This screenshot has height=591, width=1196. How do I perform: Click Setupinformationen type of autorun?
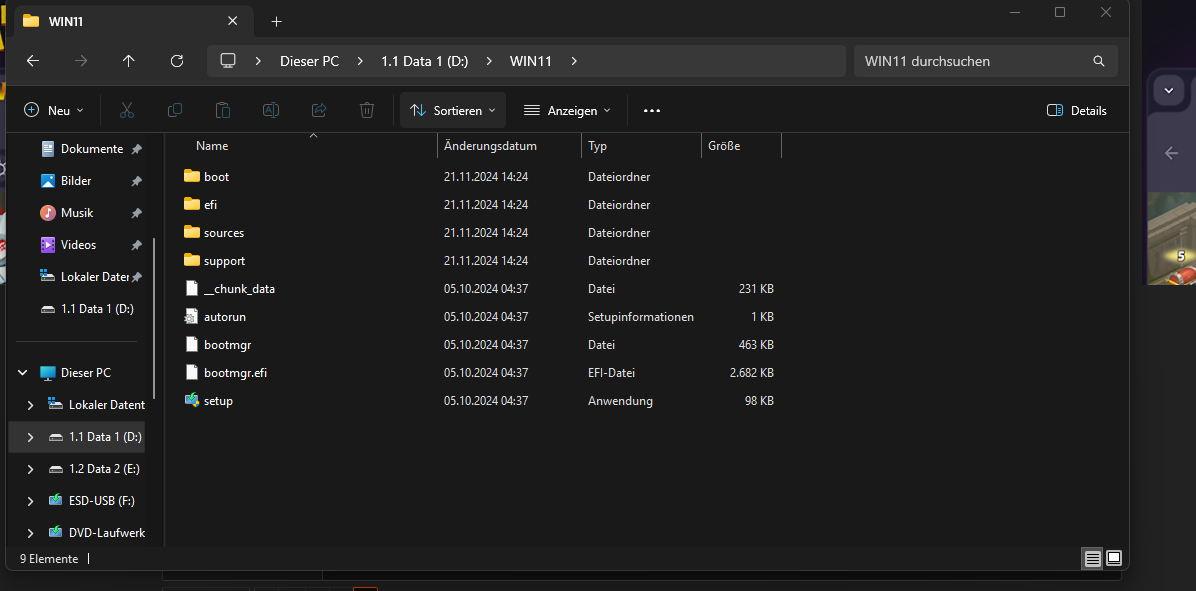(641, 316)
